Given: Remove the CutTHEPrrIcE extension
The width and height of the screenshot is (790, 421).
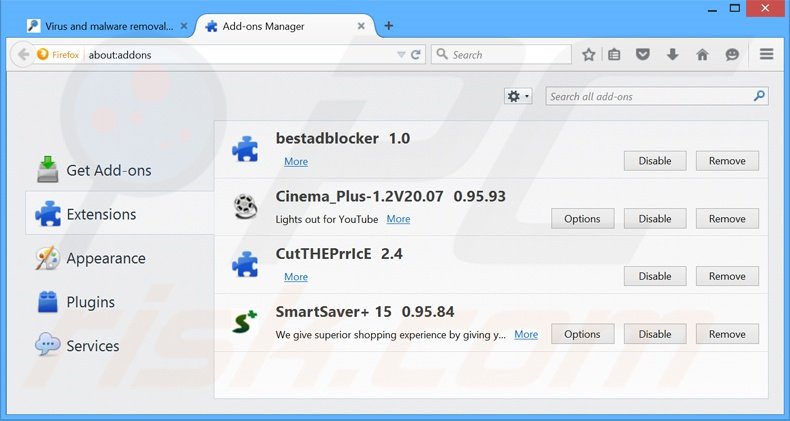Looking at the screenshot, I should (x=727, y=277).
